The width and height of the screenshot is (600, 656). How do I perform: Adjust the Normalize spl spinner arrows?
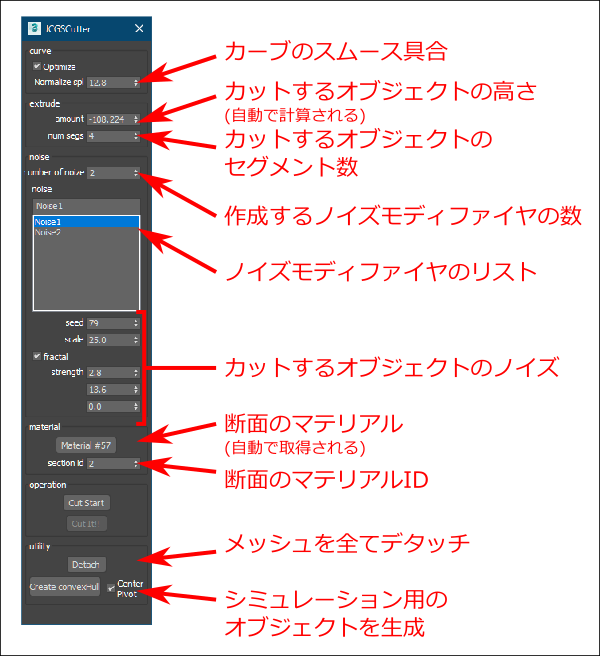pyautogui.click(x=136, y=82)
